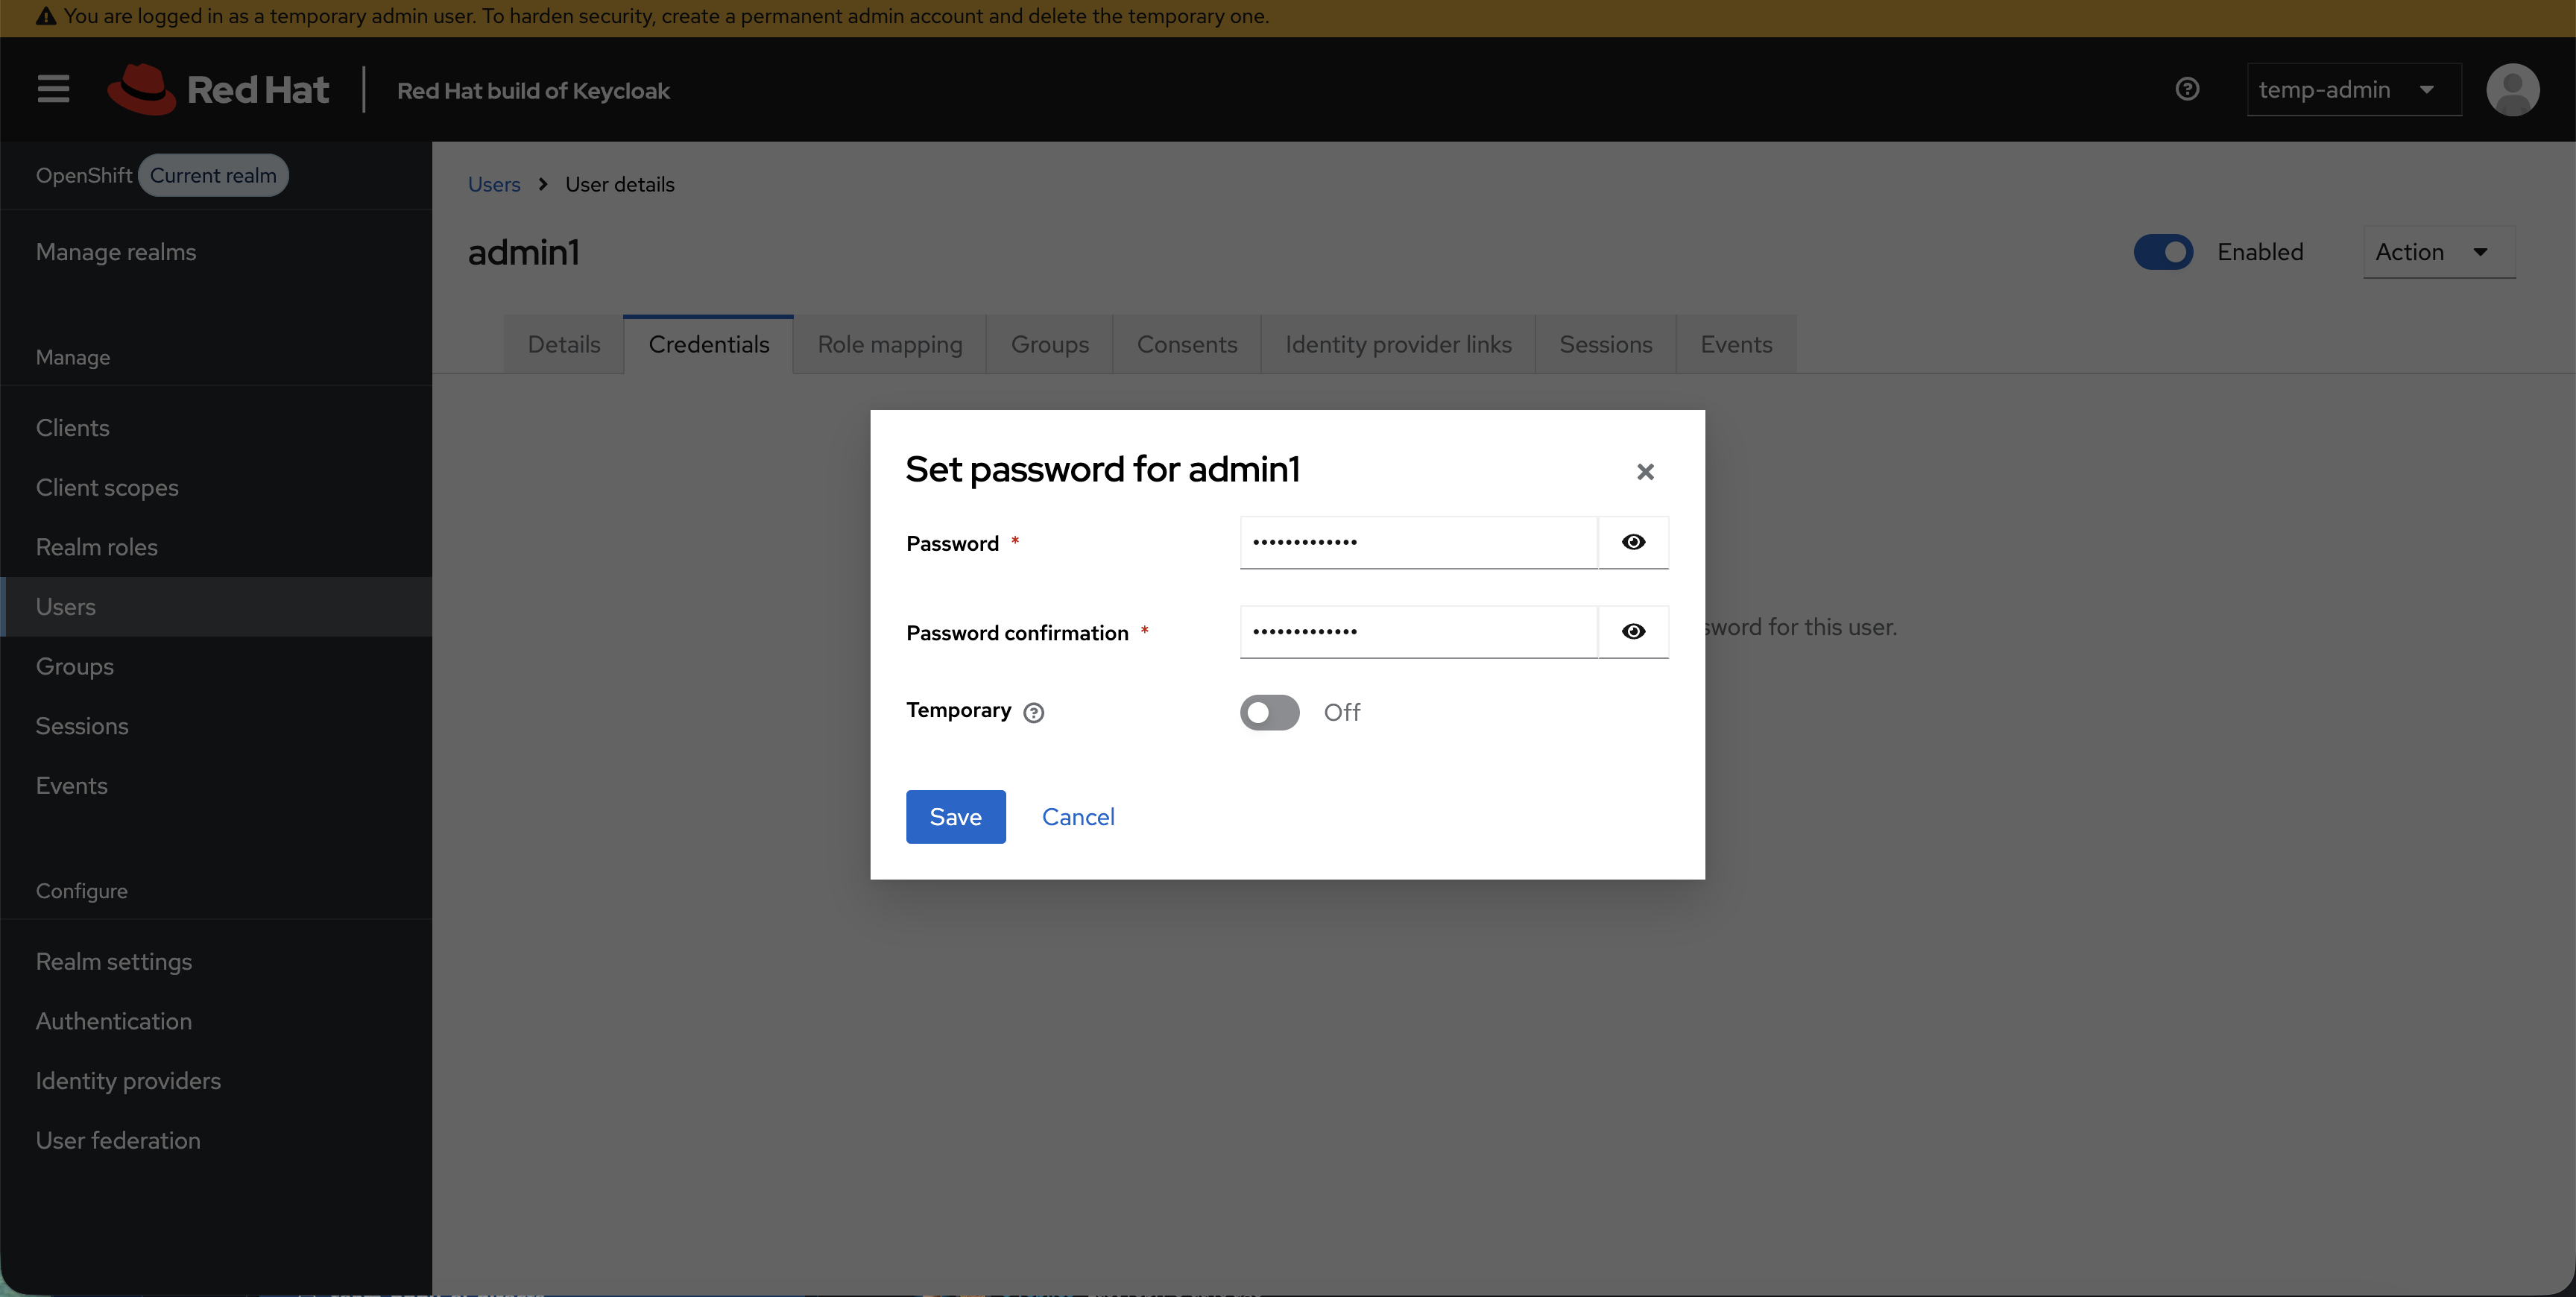Toggle visibility of the password confirmation field
The height and width of the screenshot is (1297, 2576).
coord(1633,631)
